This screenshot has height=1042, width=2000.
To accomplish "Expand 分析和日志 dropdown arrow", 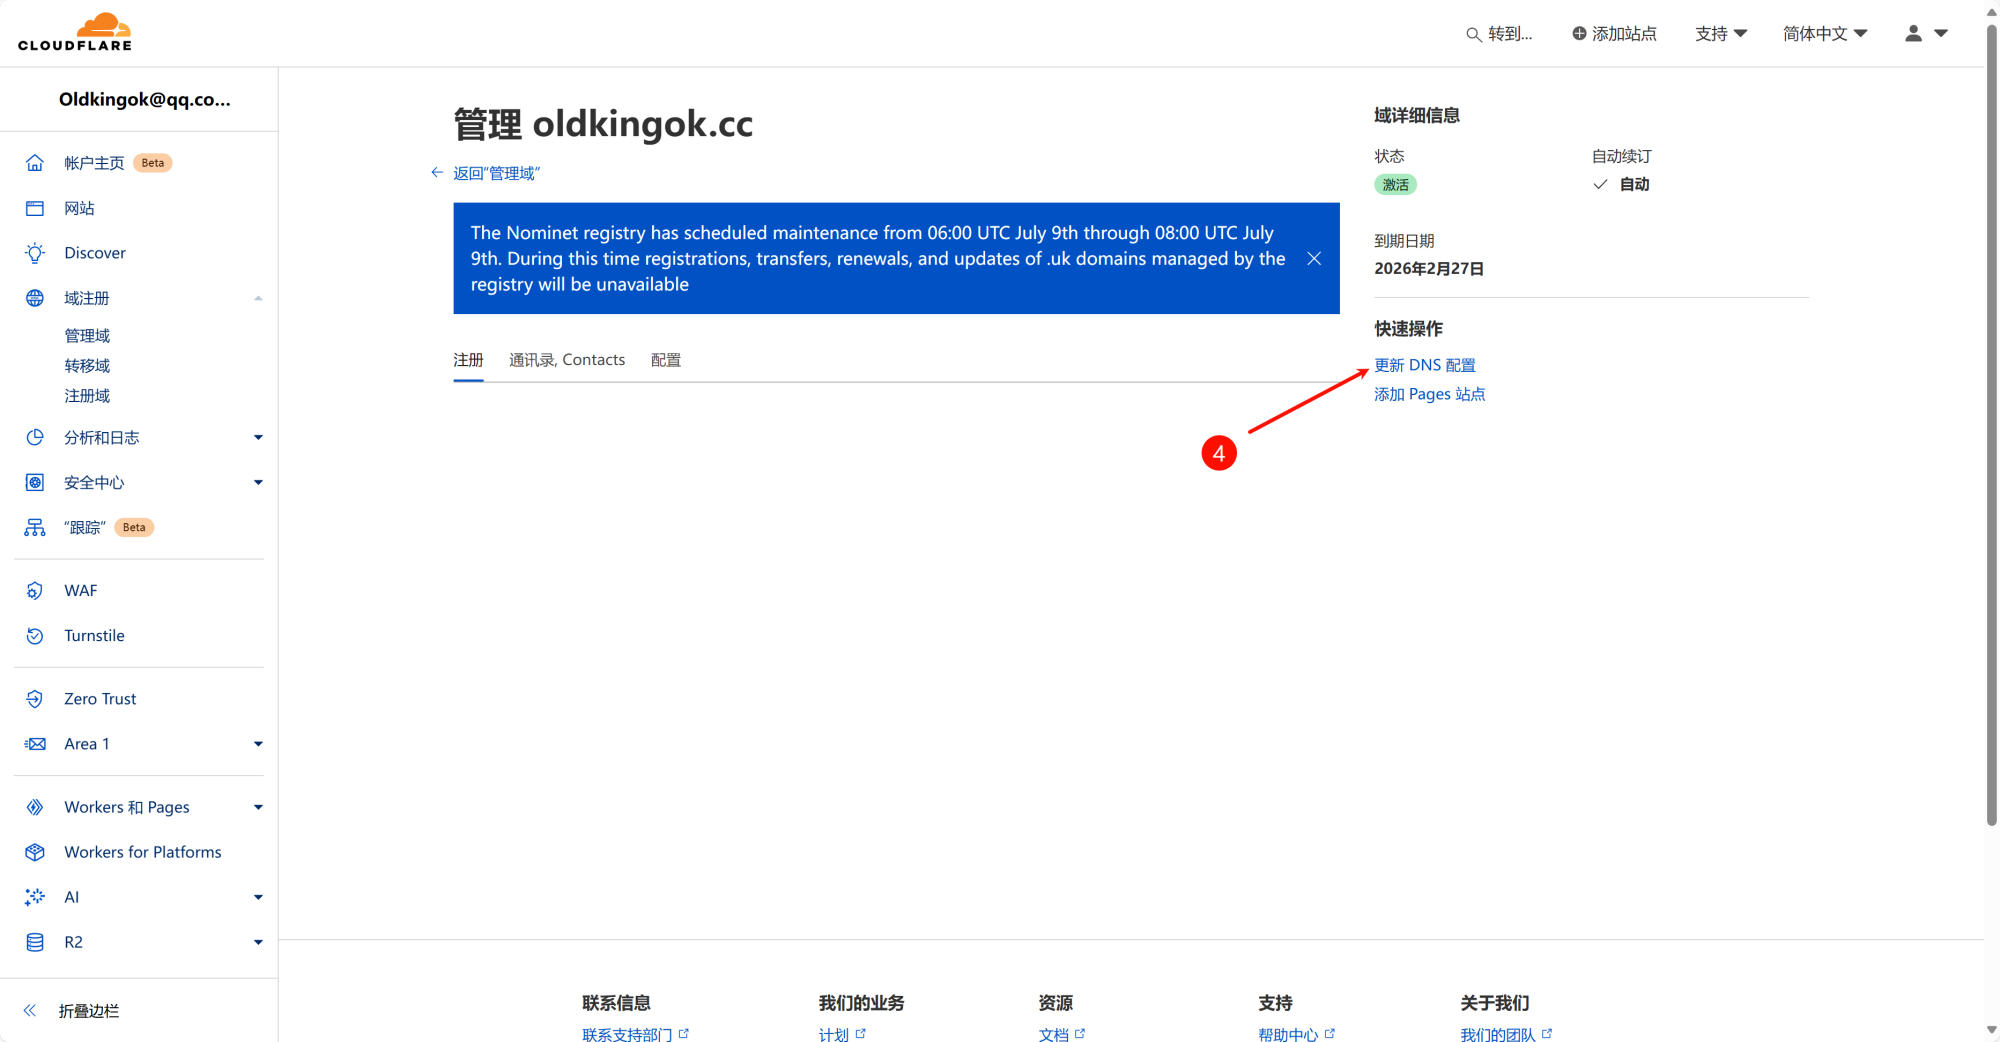I will point(258,437).
